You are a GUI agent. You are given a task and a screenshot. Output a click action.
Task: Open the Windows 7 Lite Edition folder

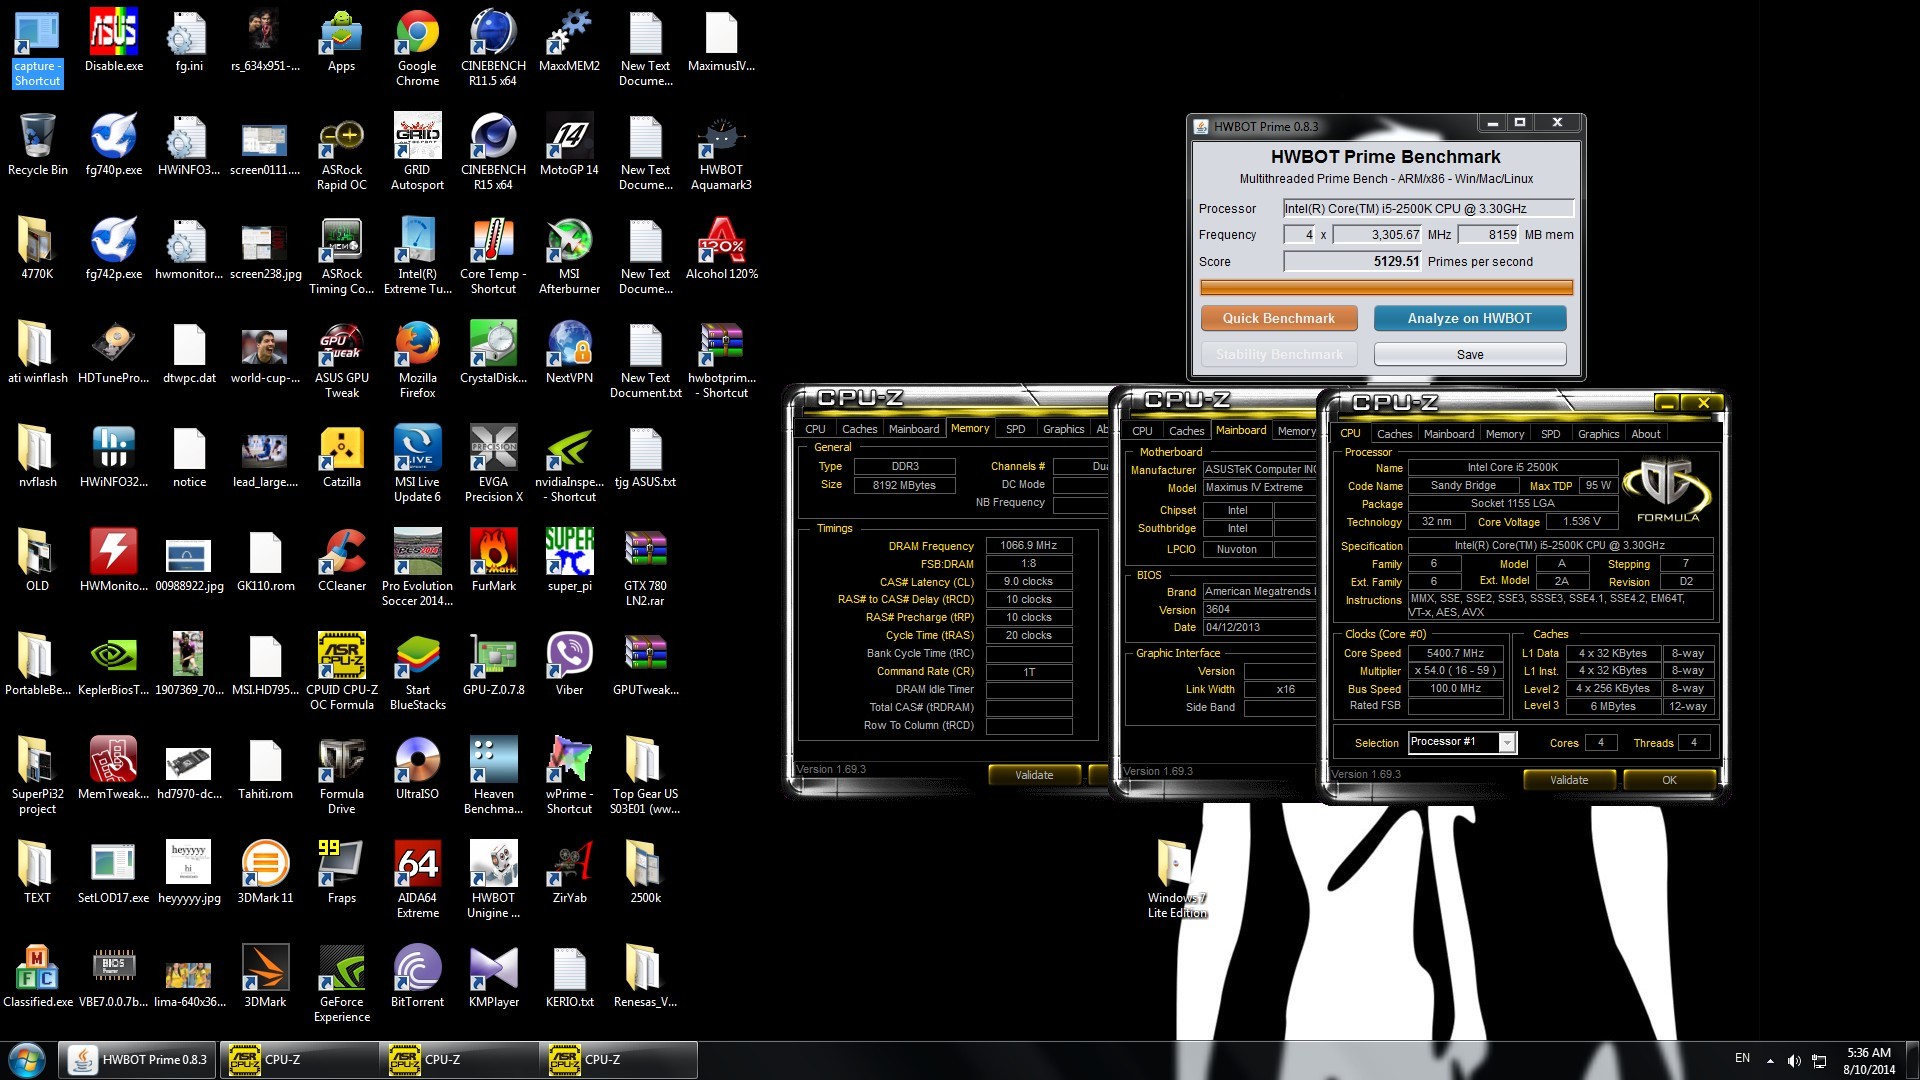1177,880
